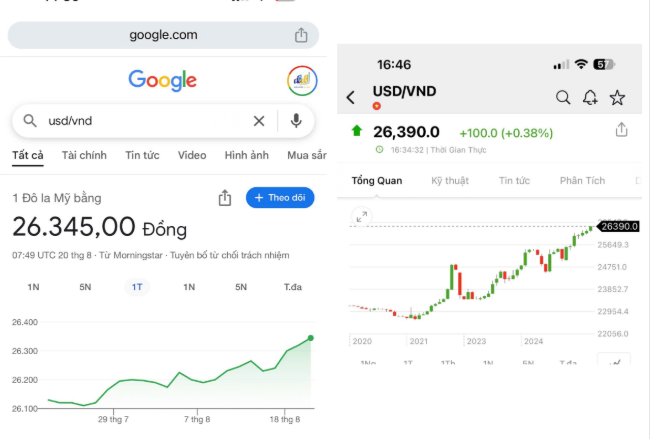This screenshot has width=650, height=439.
Task: Expand the candlestick chart to fullscreen
Action: point(361,216)
